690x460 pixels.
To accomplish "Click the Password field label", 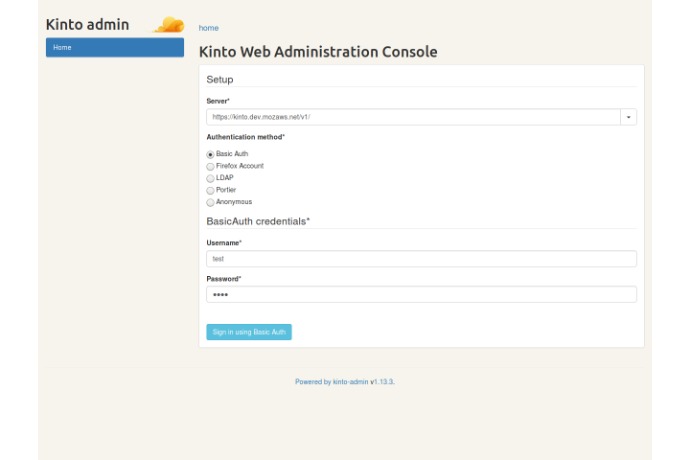I will (224, 279).
